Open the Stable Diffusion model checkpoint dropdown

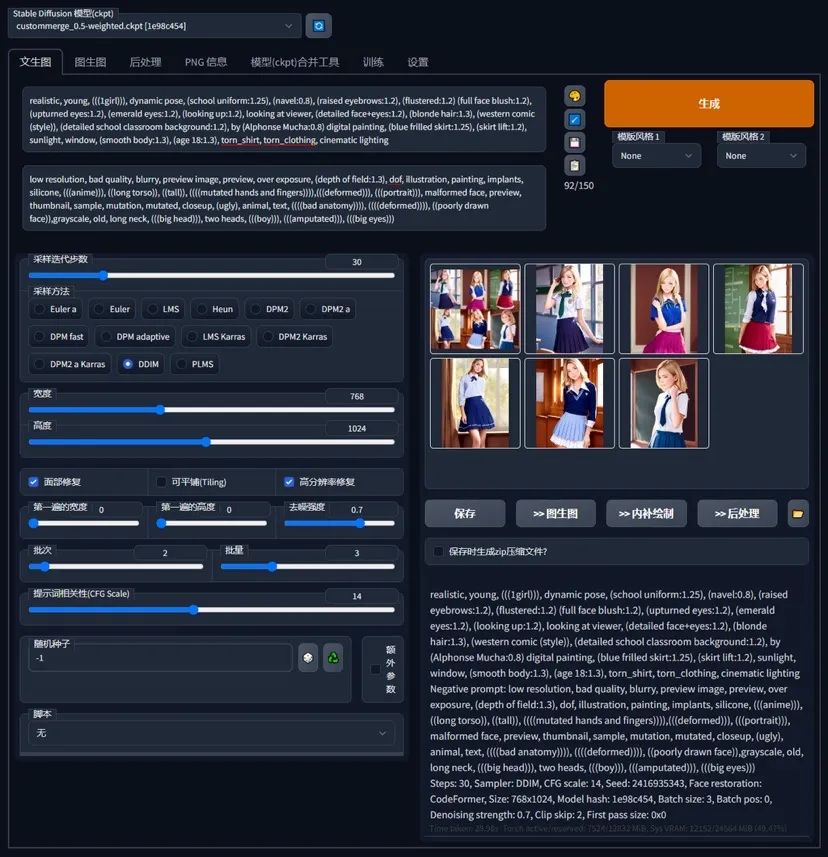point(155,26)
